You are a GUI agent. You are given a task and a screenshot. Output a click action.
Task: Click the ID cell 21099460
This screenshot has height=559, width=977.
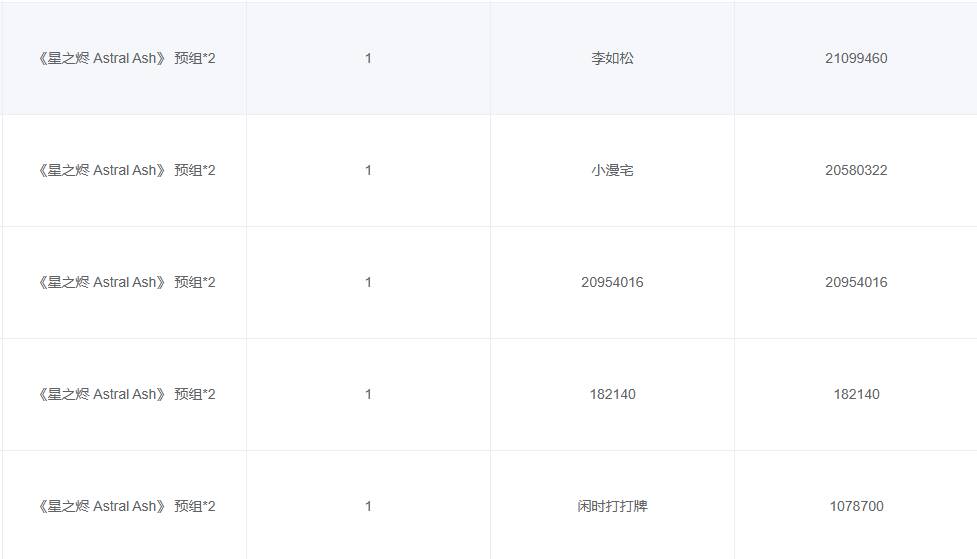855,58
